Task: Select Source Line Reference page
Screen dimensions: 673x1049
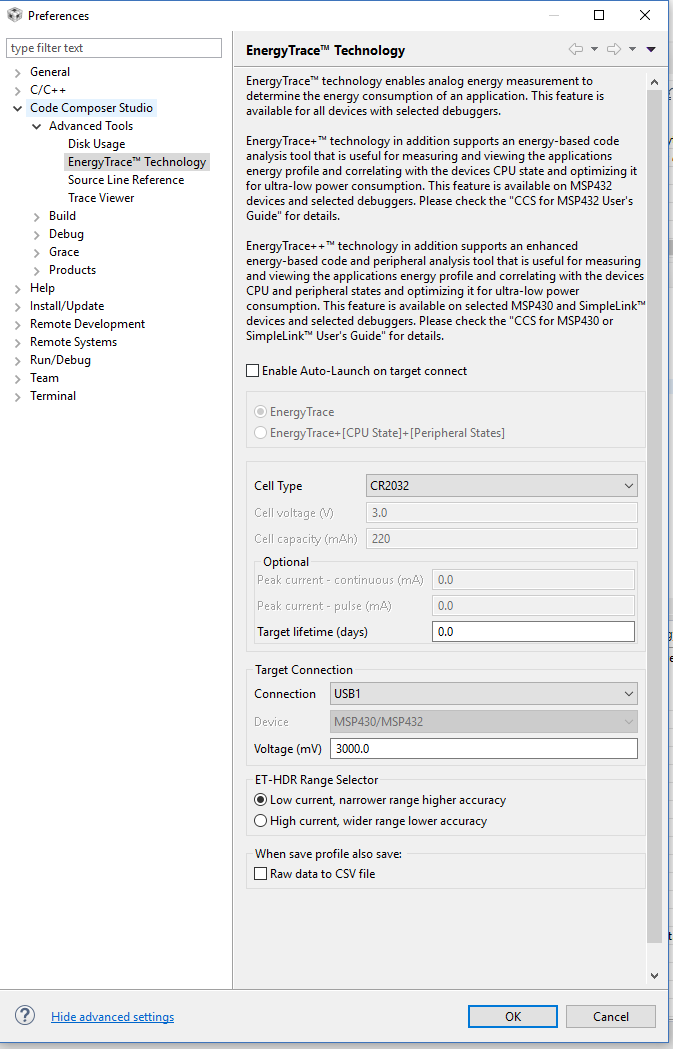Action: [x=126, y=180]
